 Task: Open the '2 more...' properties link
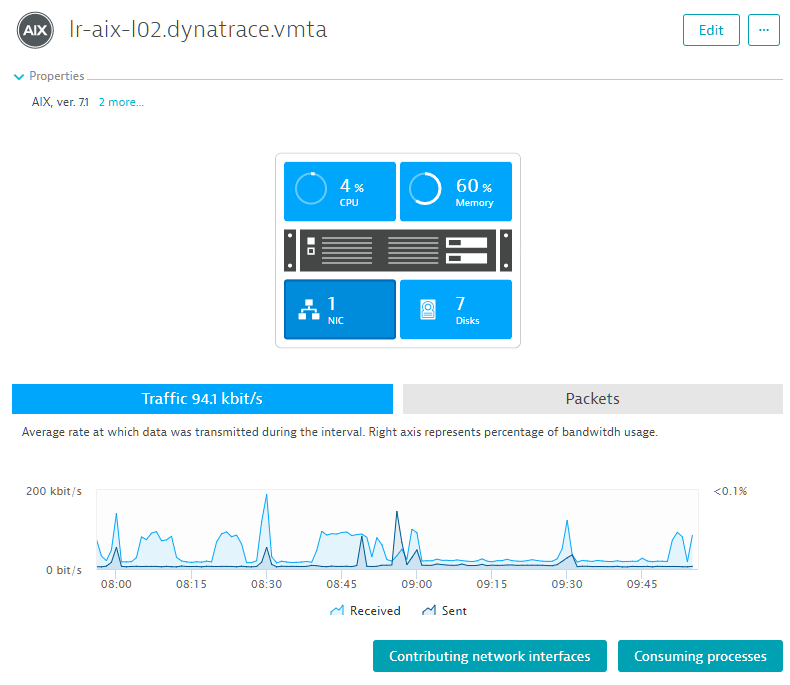tap(121, 102)
